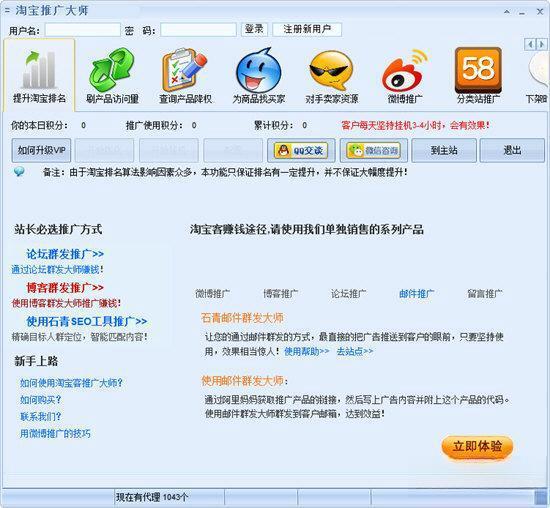Open the 如何购买? link
This screenshot has height=508, width=550.
41,400
